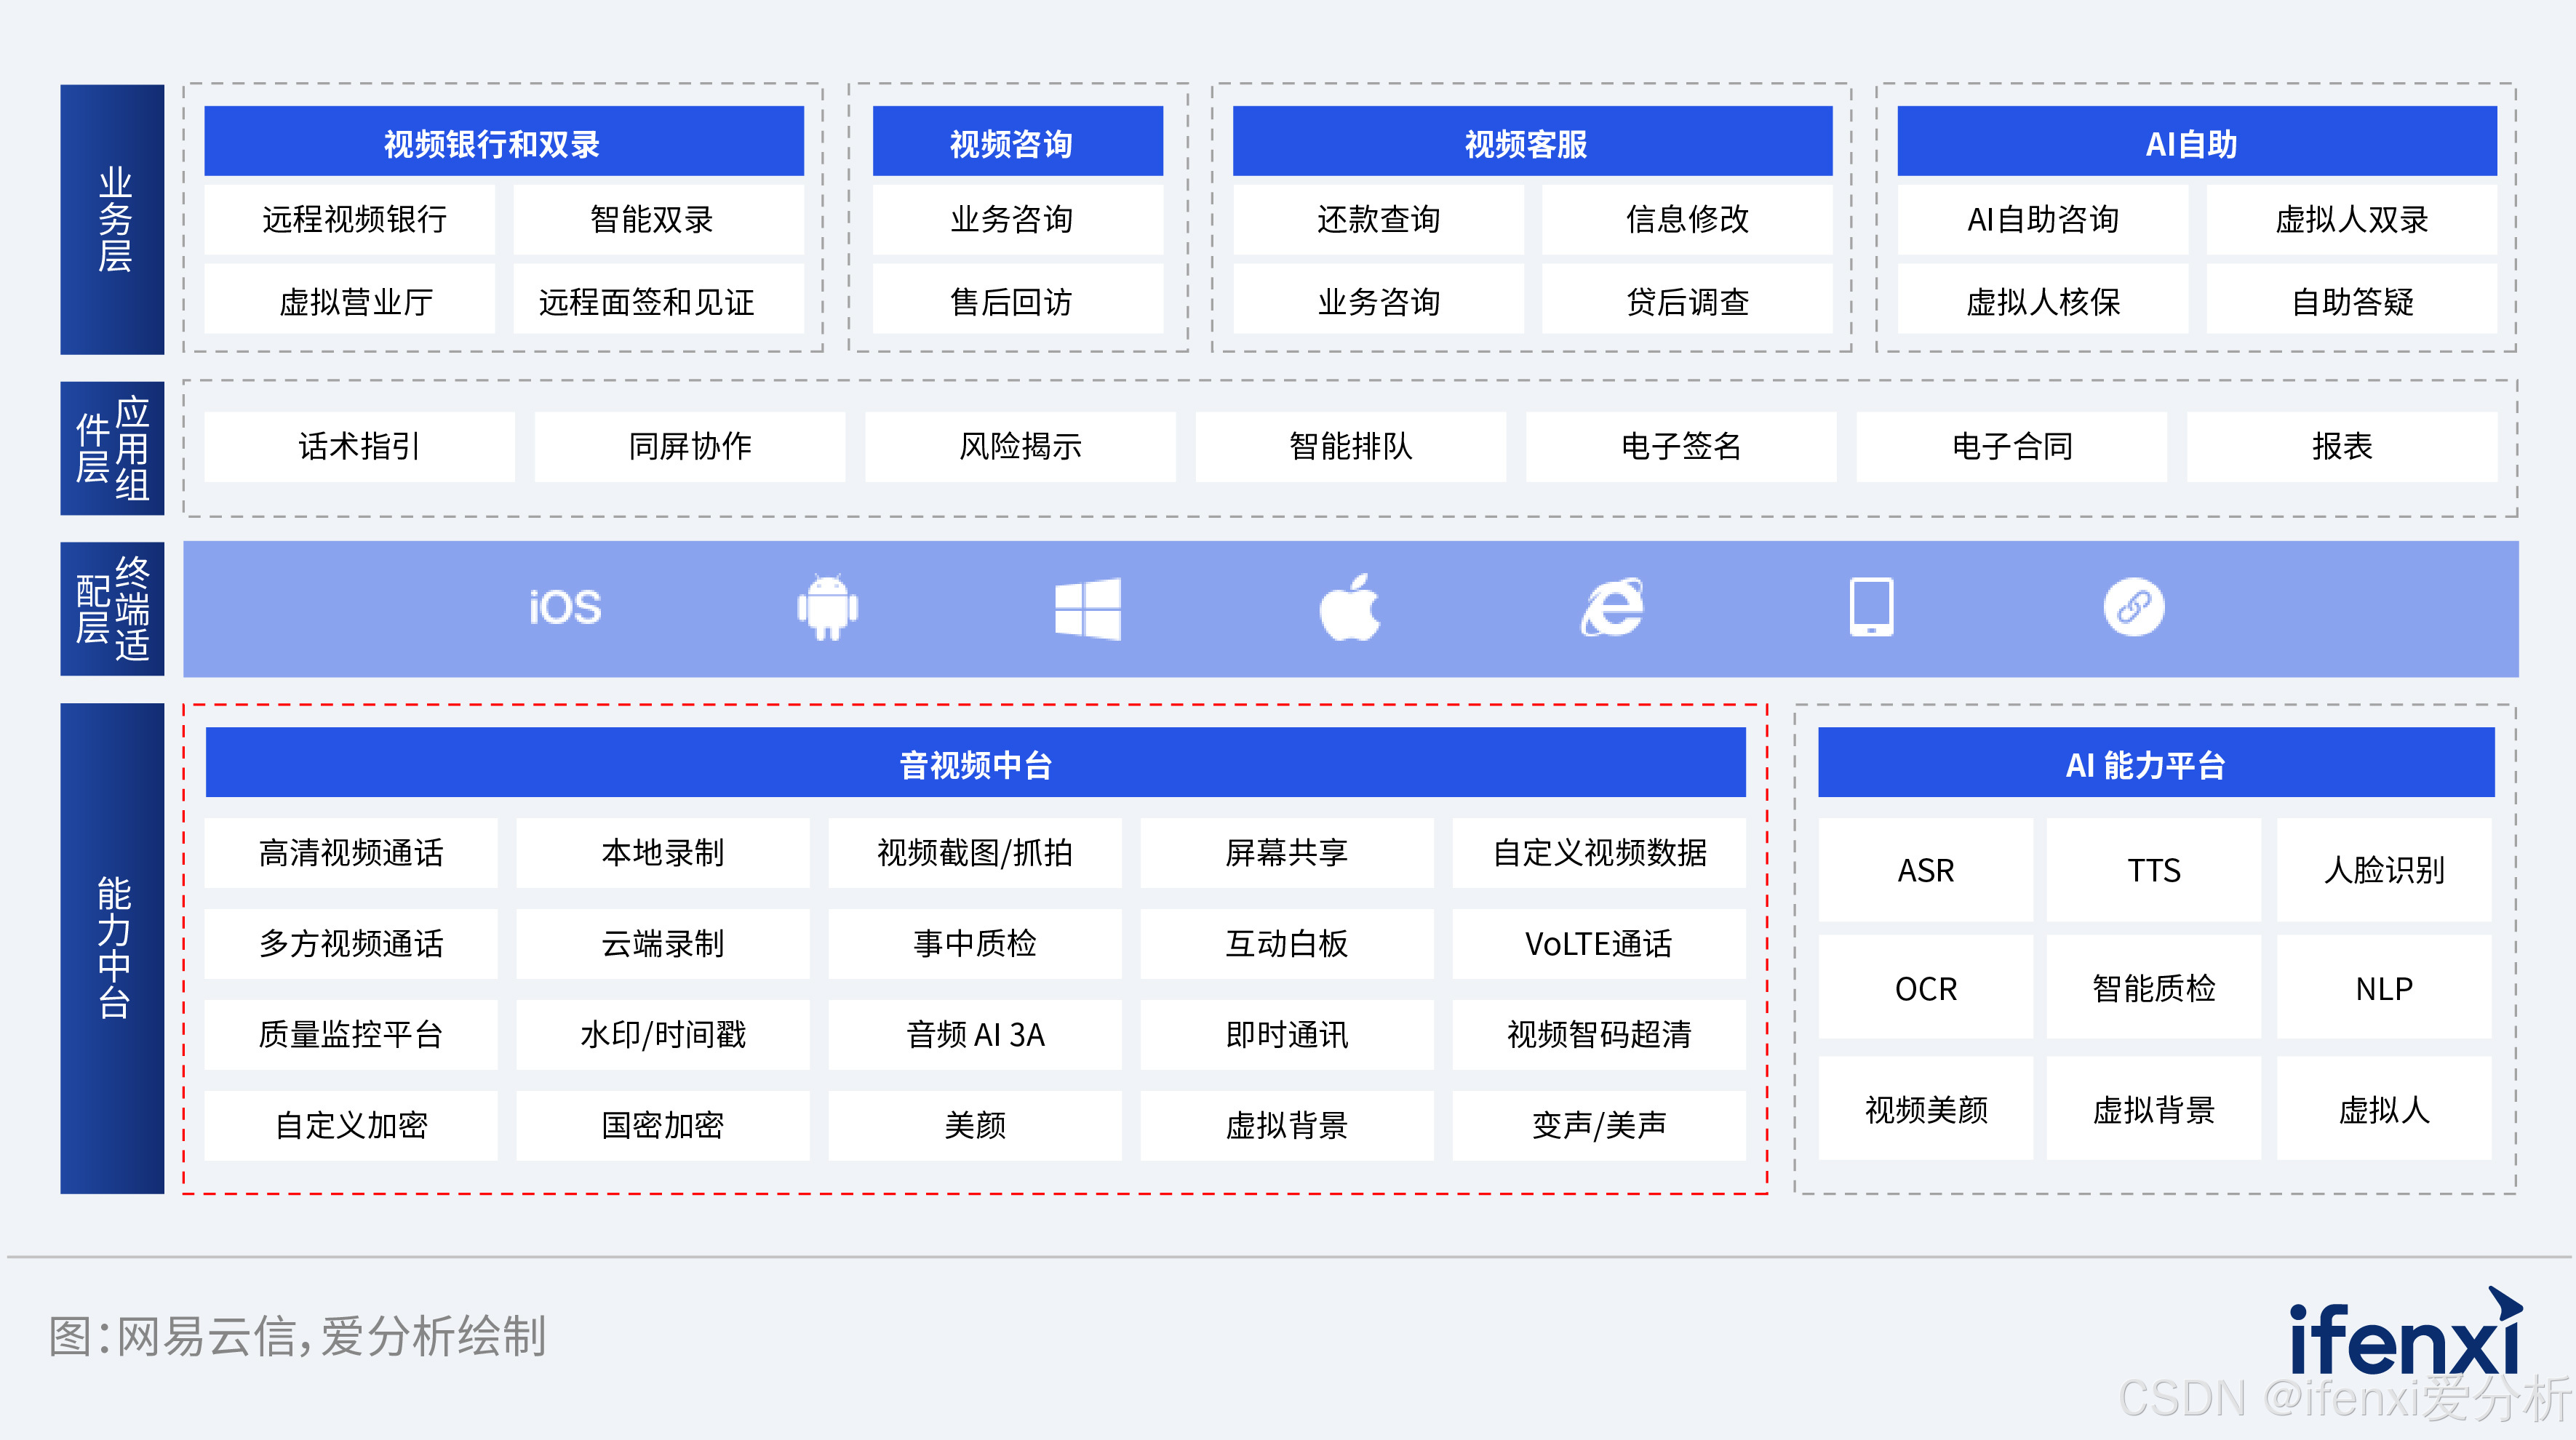Select the AI自助 header
2576x1440 pixels.
(x=2196, y=142)
